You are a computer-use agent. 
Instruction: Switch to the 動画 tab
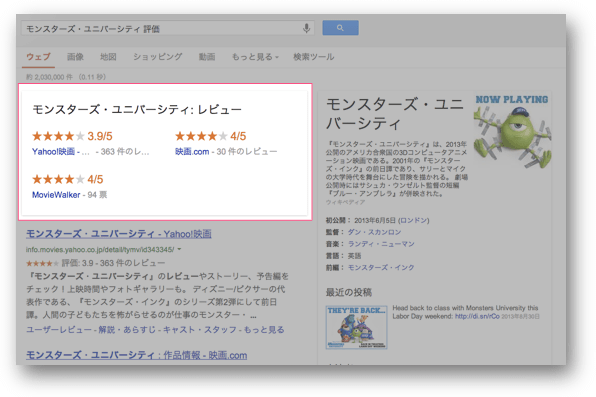coord(207,57)
